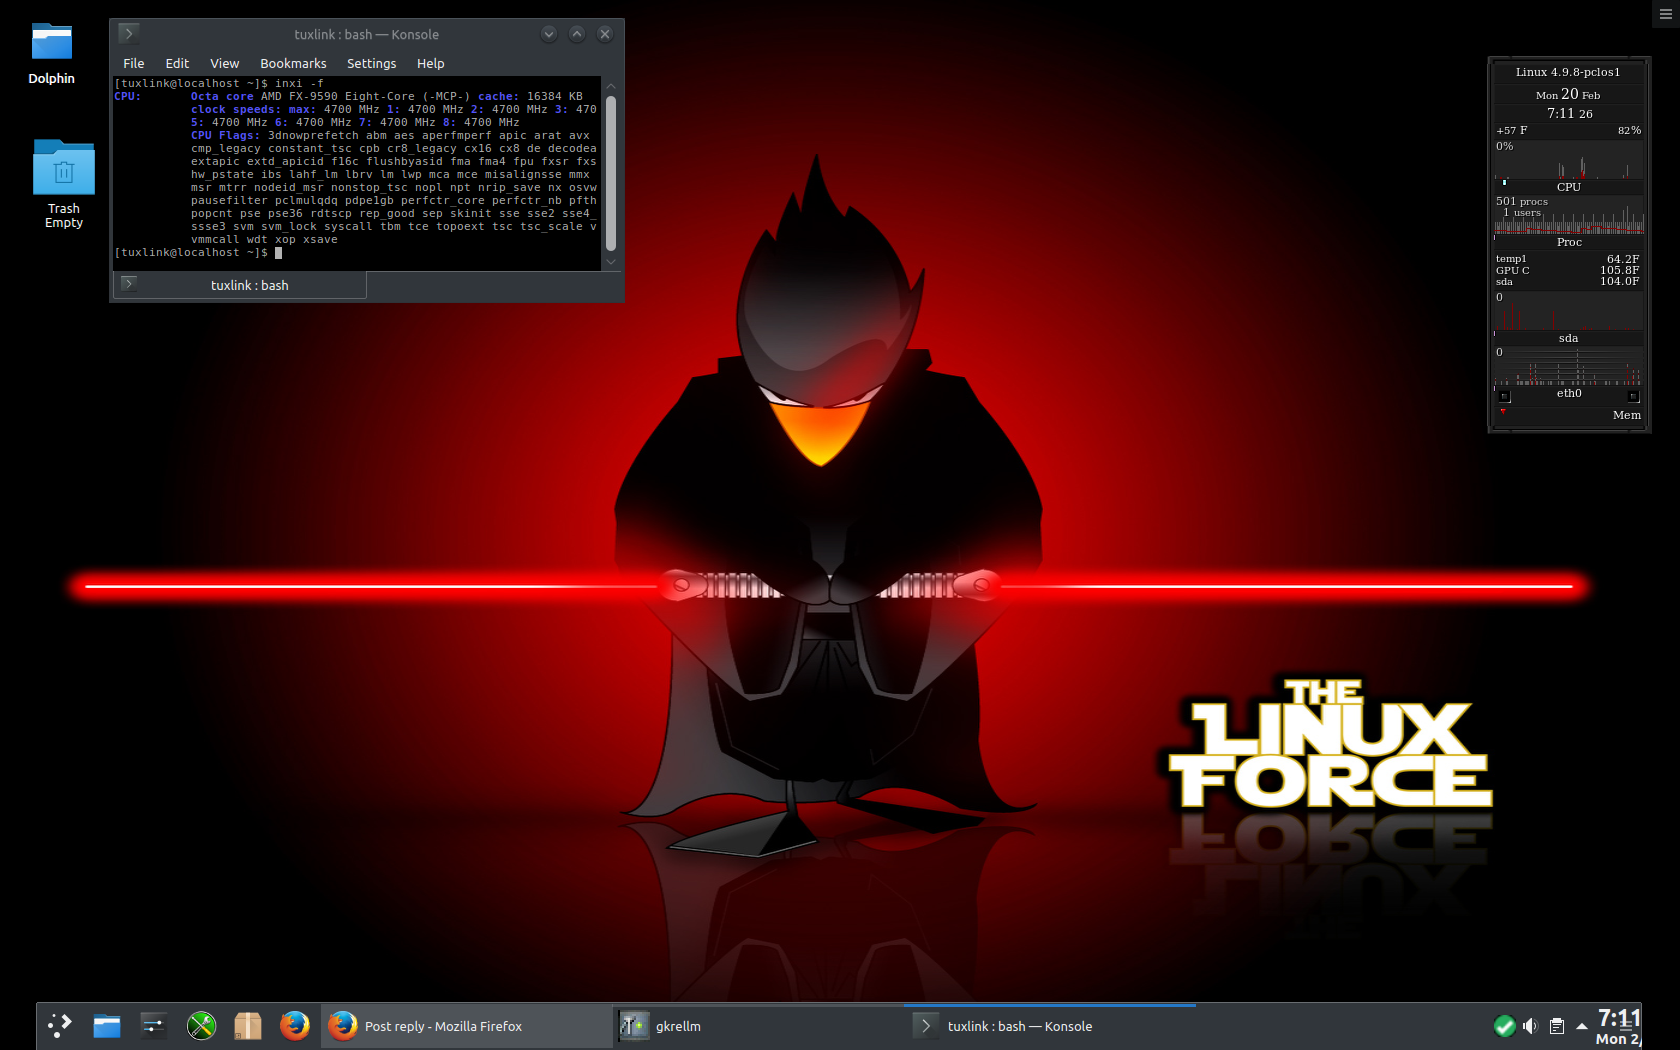Mute the system volume
This screenshot has height=1050, width=1680.
pos(1531,1025)
